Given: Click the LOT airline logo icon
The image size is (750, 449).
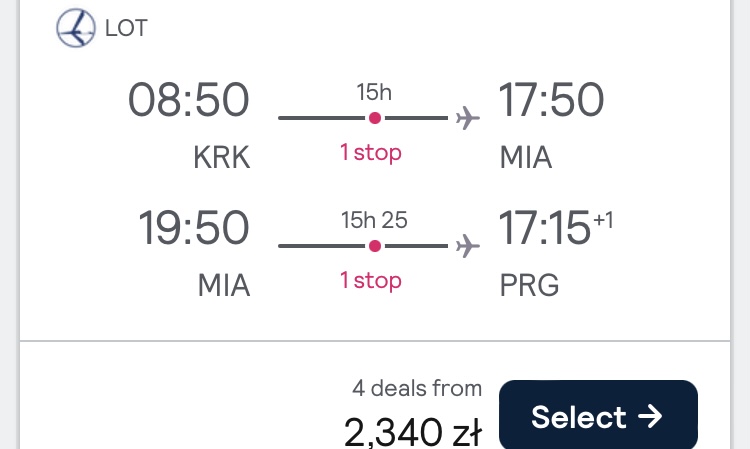Looking at the screenshot, I should (76, 28).
